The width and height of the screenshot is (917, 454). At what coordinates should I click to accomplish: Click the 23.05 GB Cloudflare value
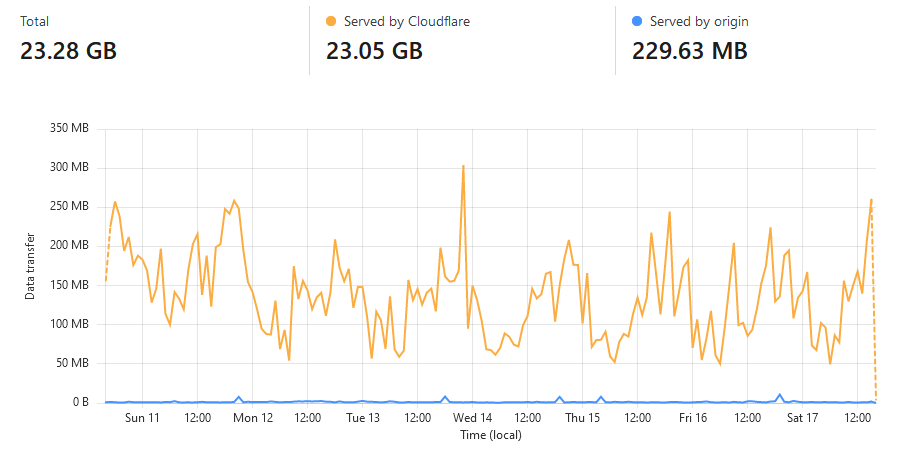[374, 50]
